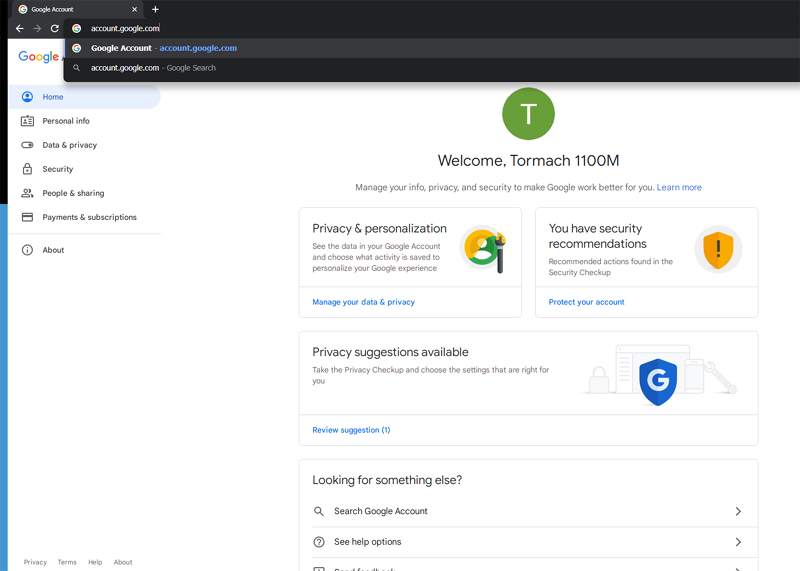The height and width of the screenshot is (571, 800).
Task: Choose the Google Search suggestion for account.google.com
Action: point(431,68)
